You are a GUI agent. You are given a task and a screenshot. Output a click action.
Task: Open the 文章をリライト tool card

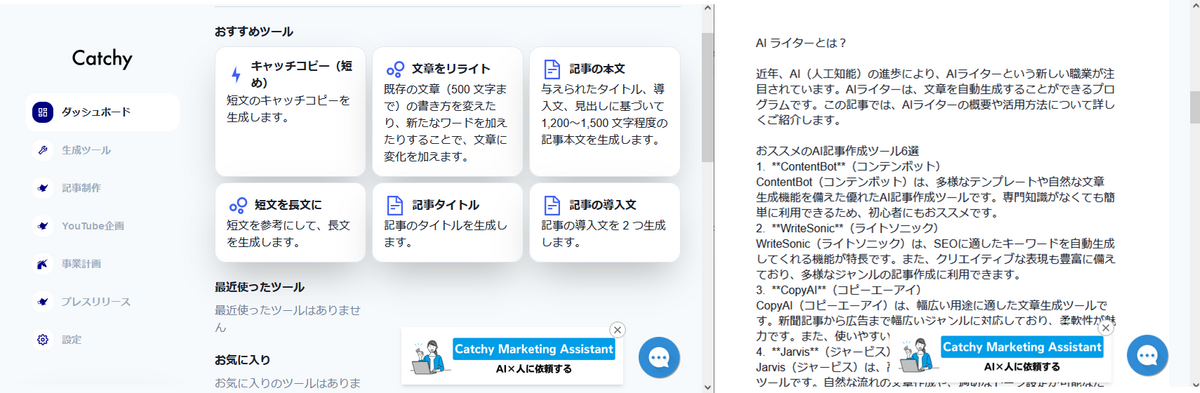tap(447, 111)
